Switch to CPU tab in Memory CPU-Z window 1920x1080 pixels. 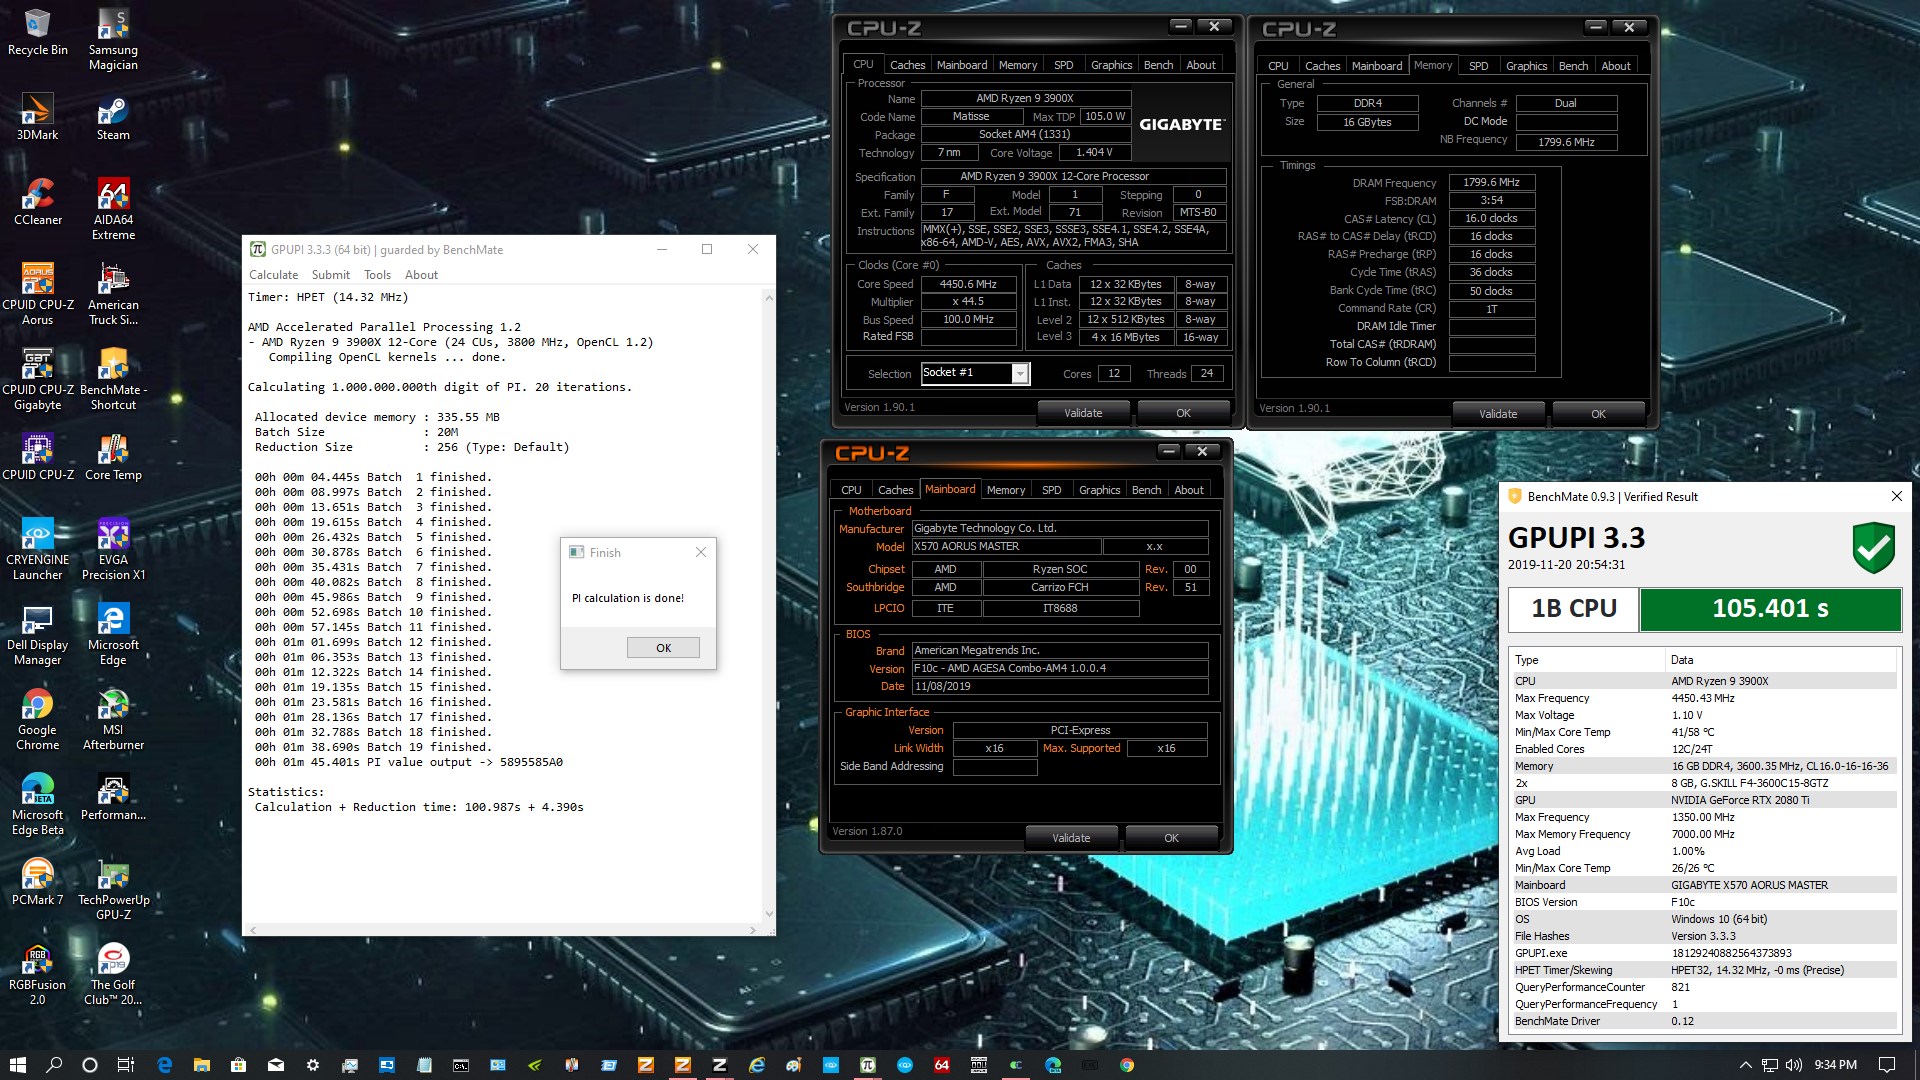[x=1278, y=66]
